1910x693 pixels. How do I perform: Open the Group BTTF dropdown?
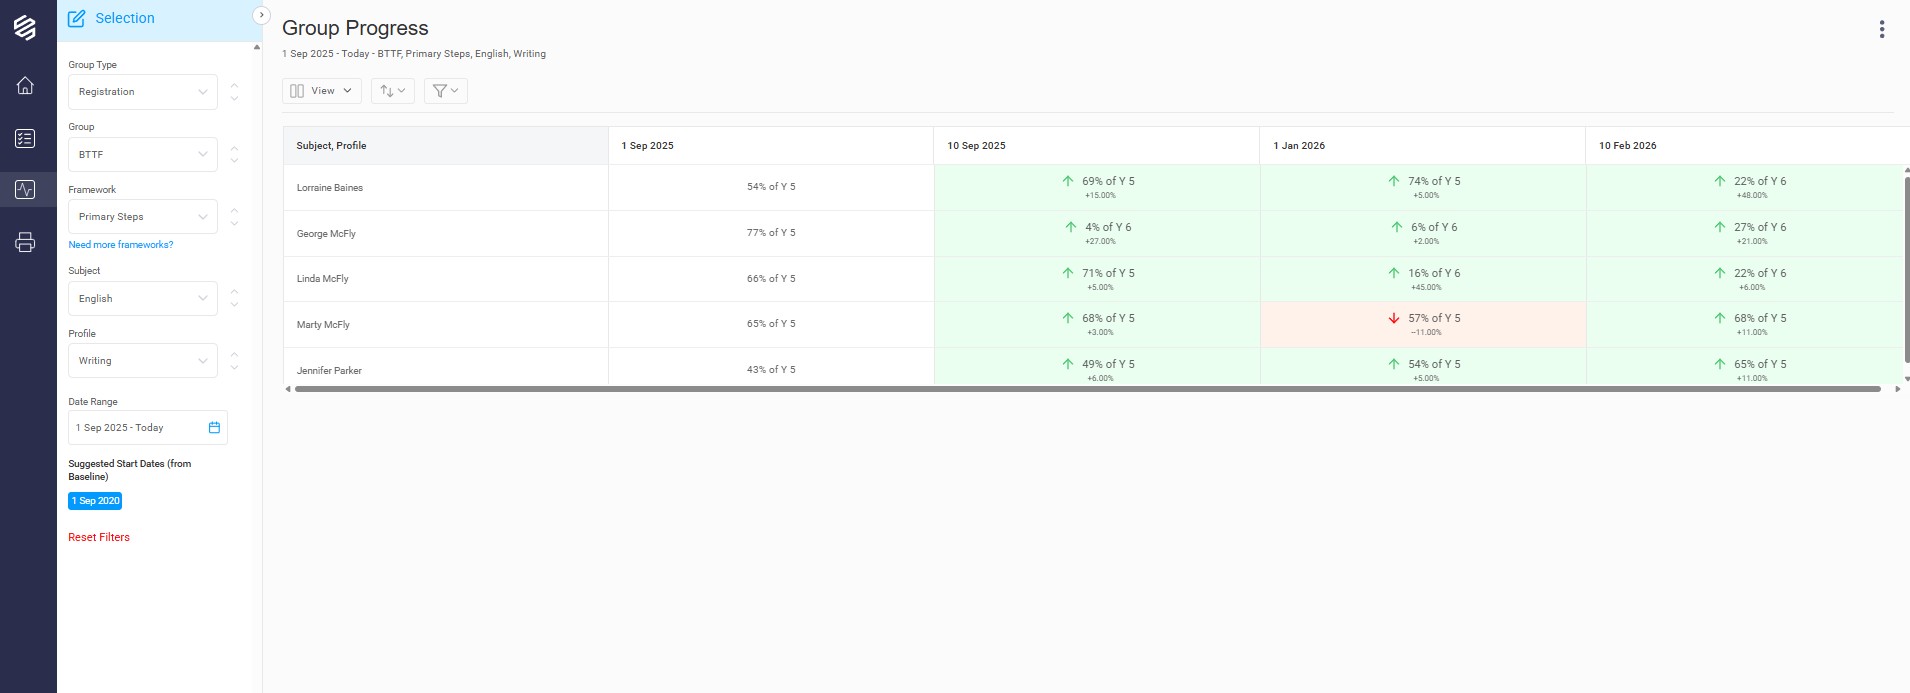pyautogui.click(x=143, y=155)
